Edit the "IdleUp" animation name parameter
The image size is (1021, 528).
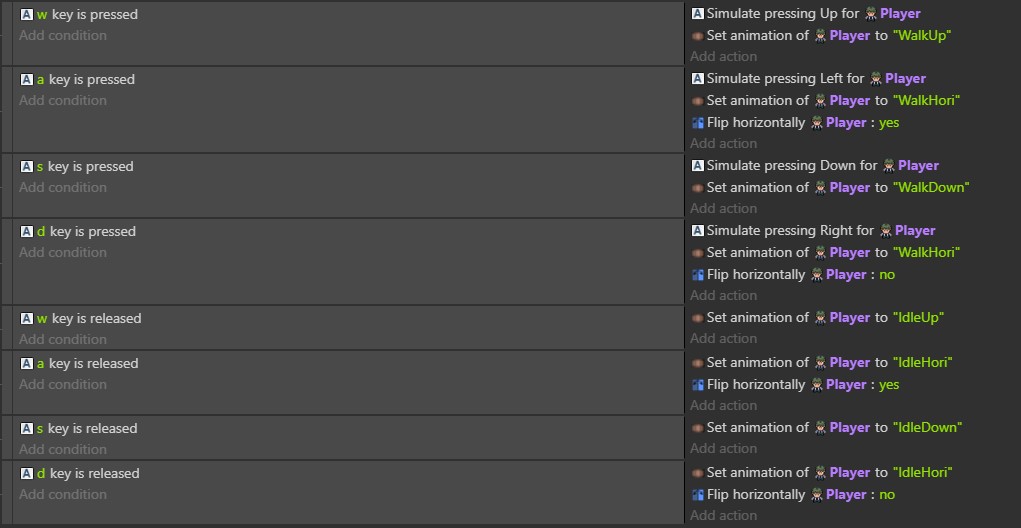point(918,318)
